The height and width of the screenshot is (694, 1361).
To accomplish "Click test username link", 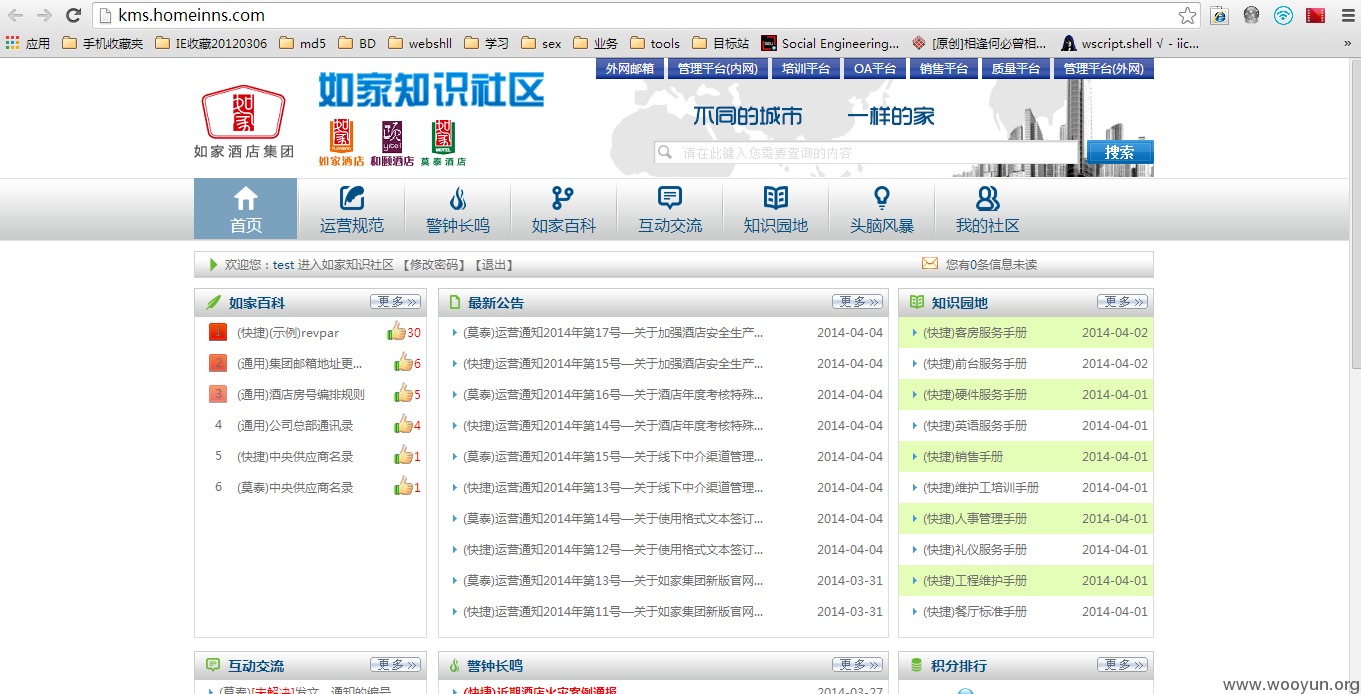I will tap(284, 265).
